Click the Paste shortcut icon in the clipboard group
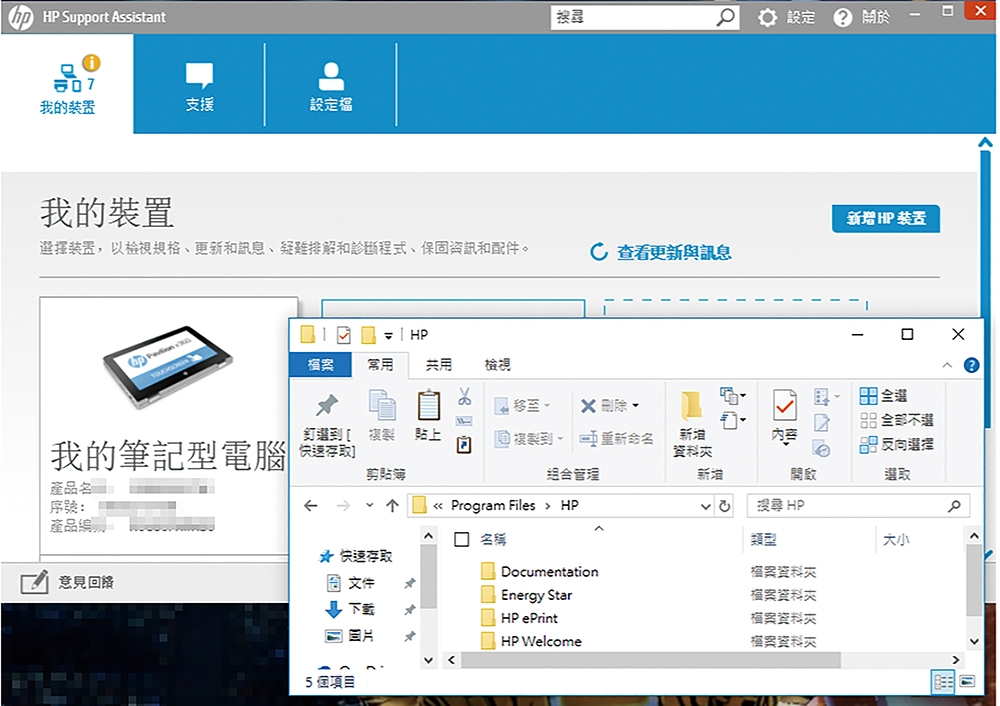Viewport: 1000px width, 706px height. click(x=464, y=445)
